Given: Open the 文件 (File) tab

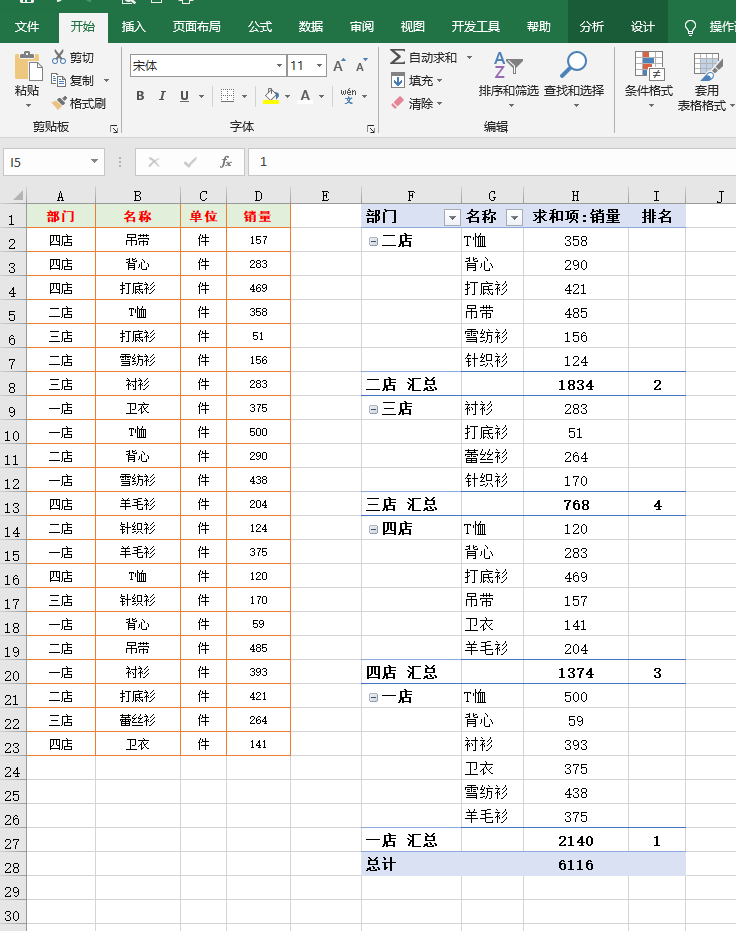Looking at the screenshot, I should click(27, 27).
